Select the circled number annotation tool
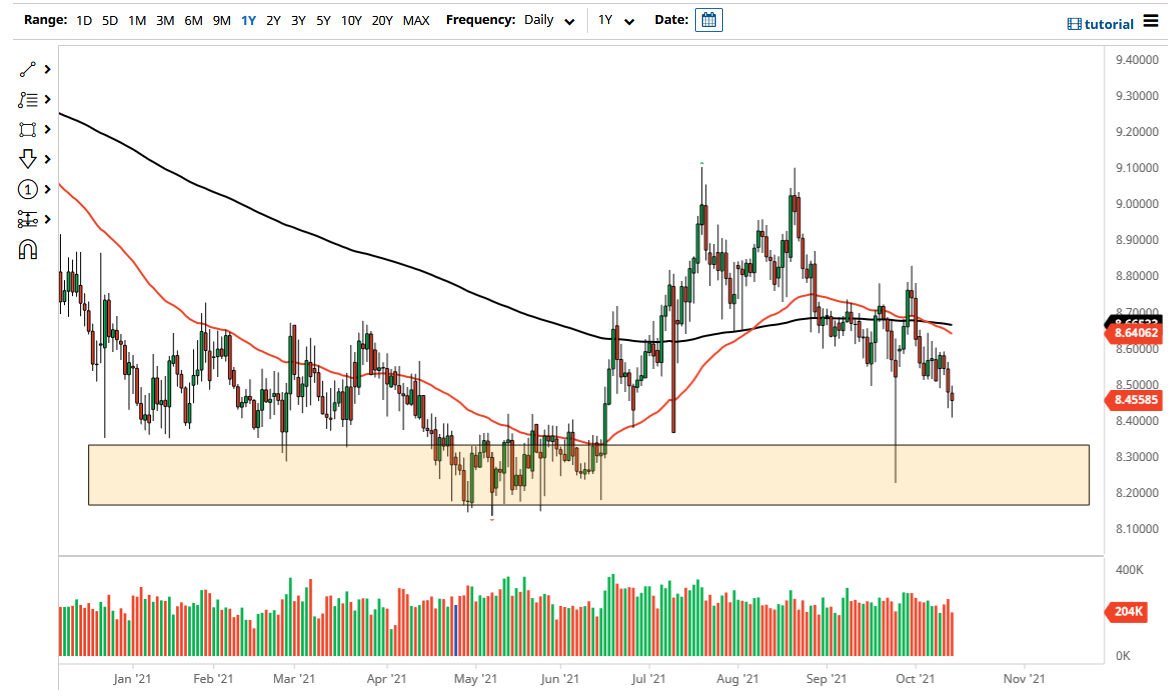The height and width of the screenshot is (698, 1176). (x=28, y=189)
